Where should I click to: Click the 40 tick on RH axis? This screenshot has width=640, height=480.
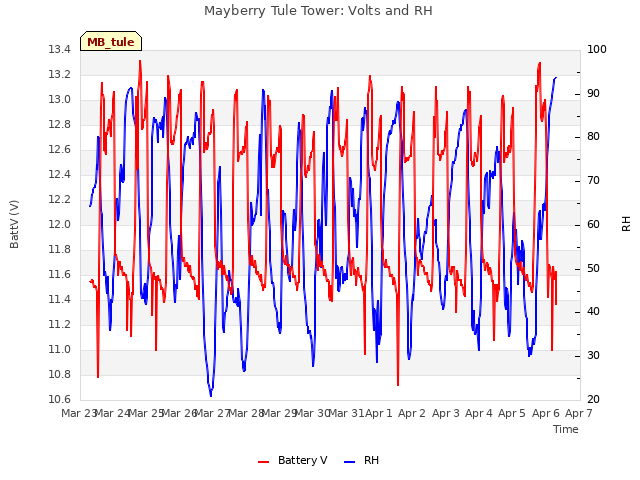(593, 312)
